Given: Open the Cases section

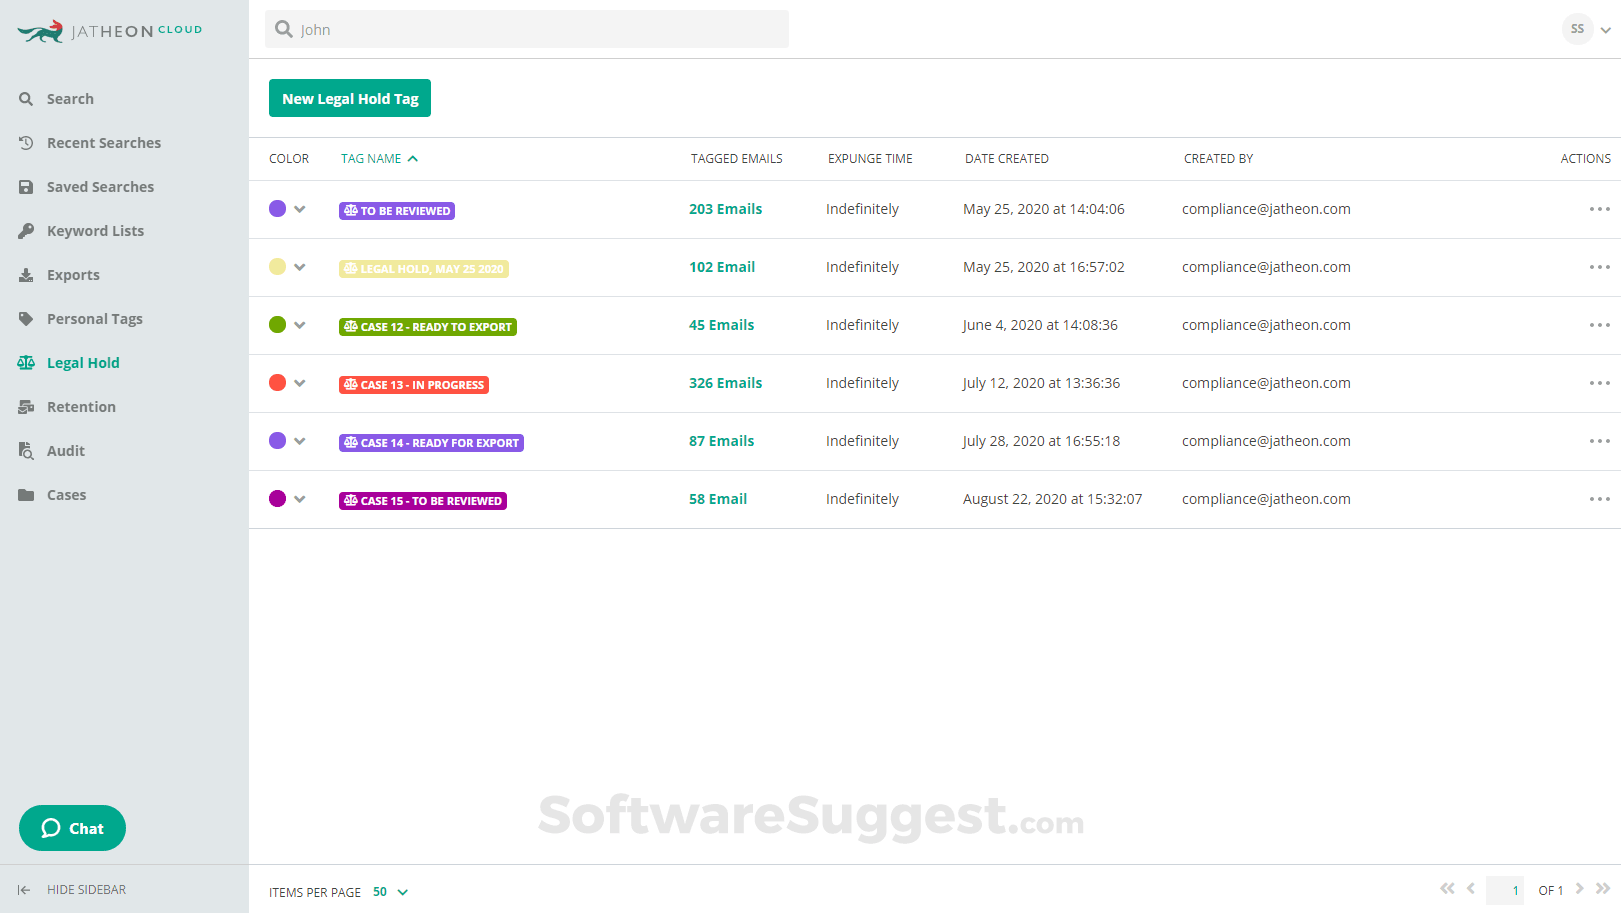Looking at the screenshot, I should [x=66, y=494].
